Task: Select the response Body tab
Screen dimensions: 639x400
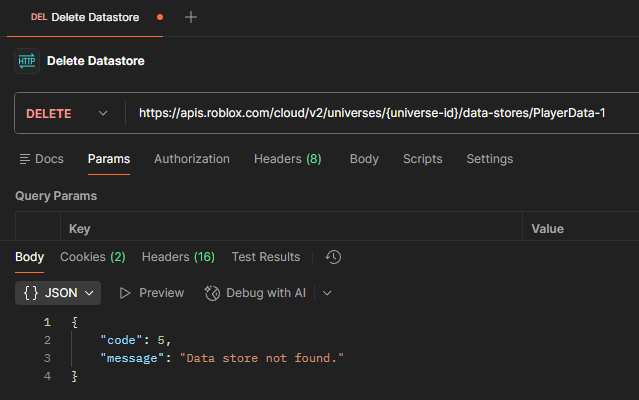Action: [29, 257]
